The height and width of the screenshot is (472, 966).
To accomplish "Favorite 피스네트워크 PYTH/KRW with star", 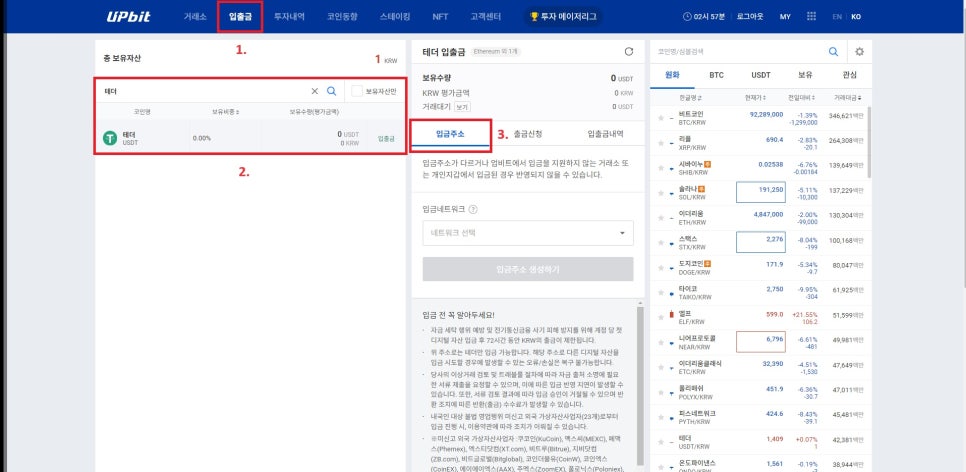I will (x=660, y=417).
